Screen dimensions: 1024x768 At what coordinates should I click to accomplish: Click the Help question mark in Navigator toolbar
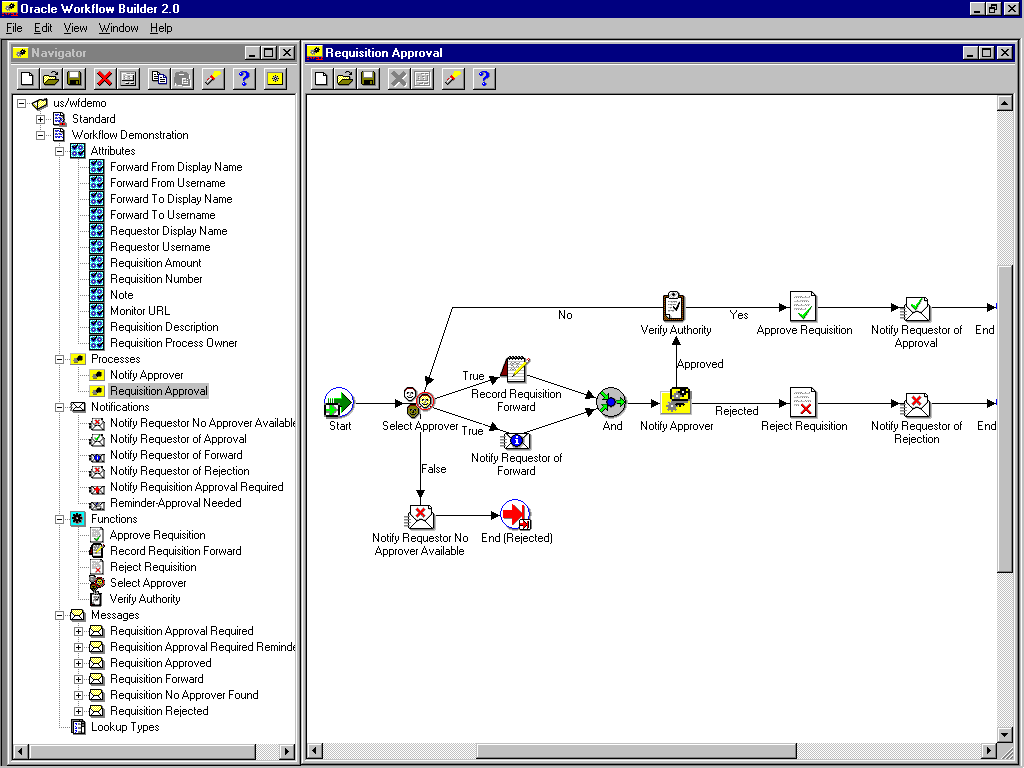pos(244,79)
